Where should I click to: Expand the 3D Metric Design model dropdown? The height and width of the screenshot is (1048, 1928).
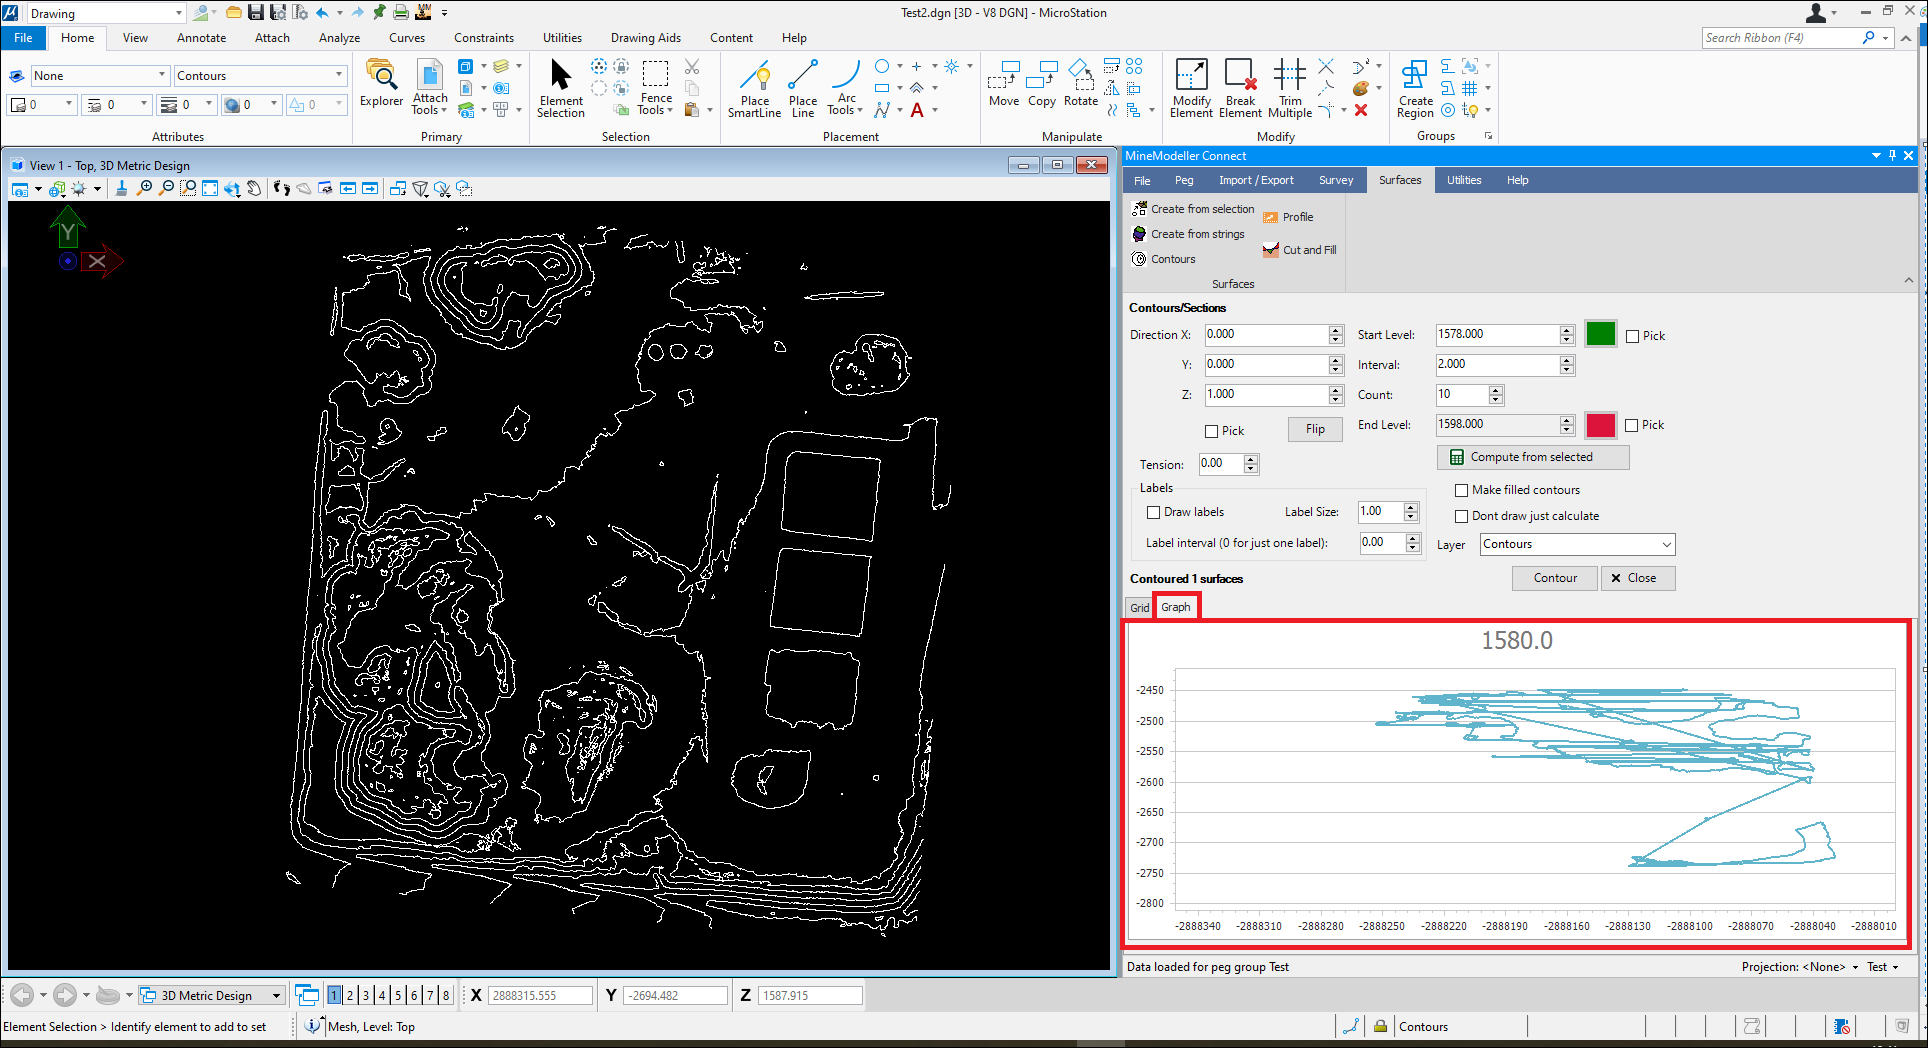[277, 995]
